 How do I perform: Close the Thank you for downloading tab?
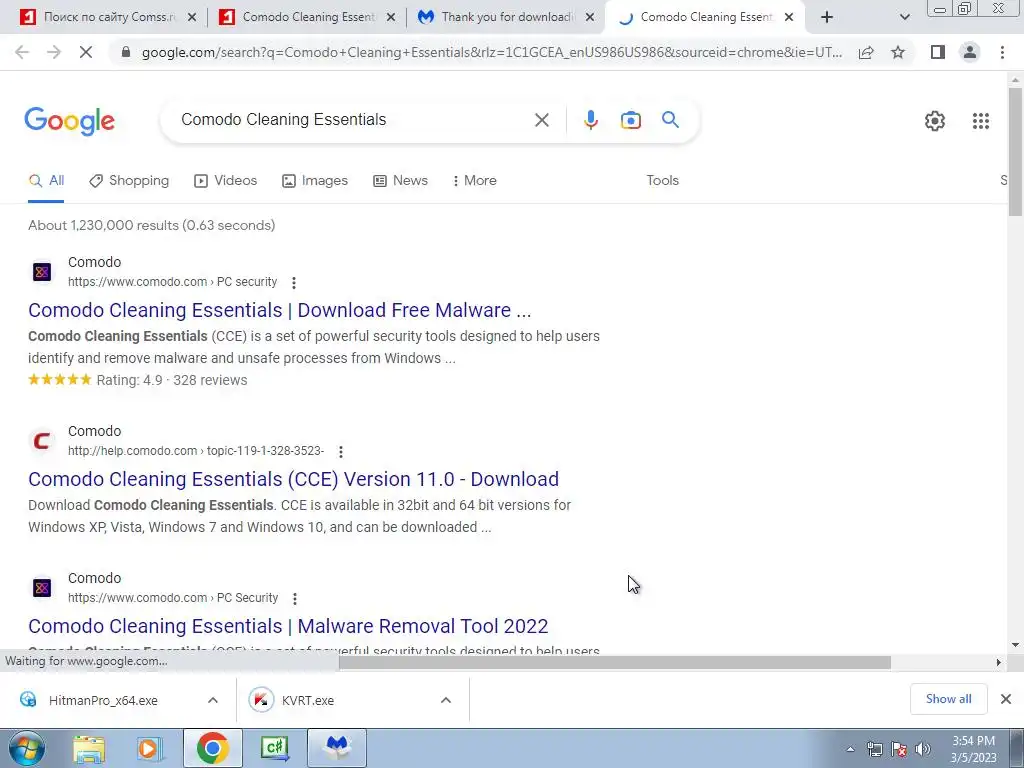tap(590, 18)
